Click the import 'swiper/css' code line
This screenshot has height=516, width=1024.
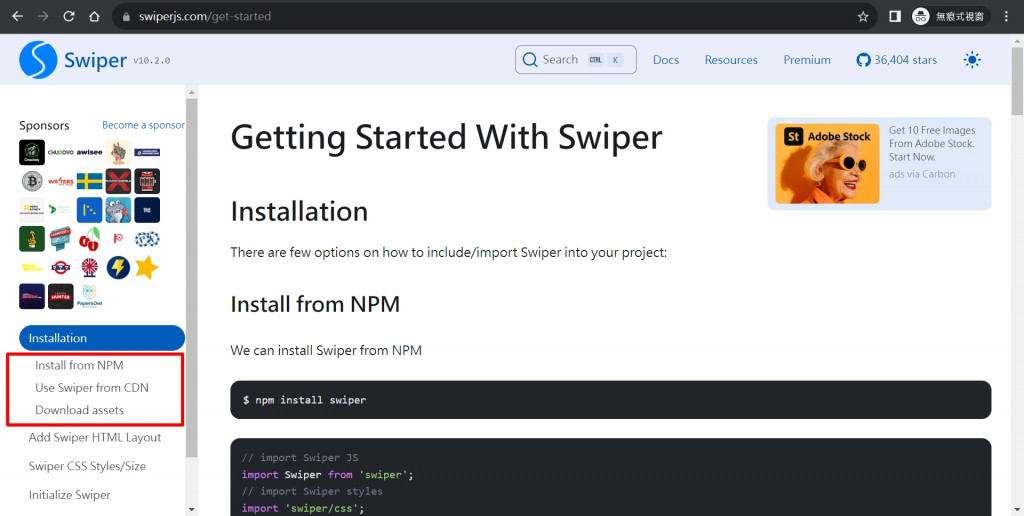point(302,508)
